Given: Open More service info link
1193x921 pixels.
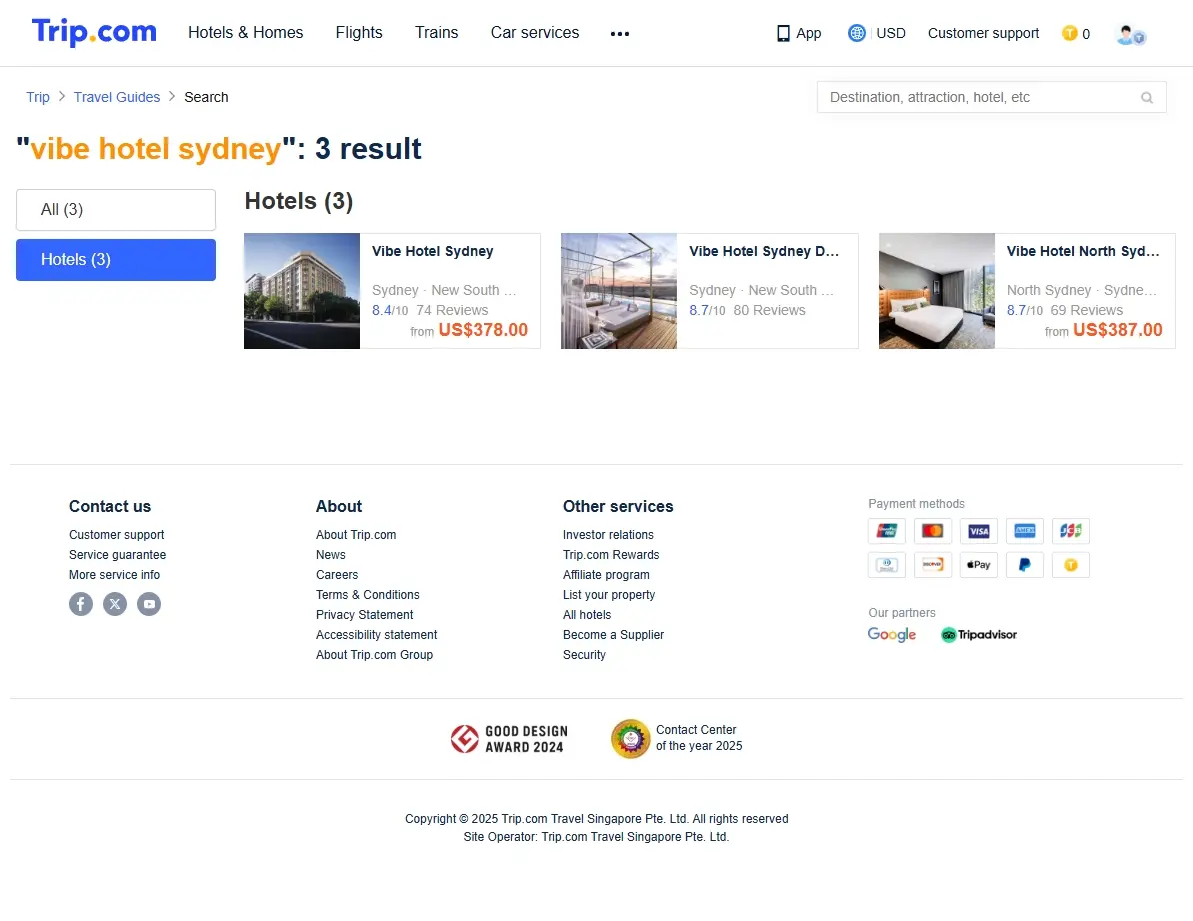Looking at the screenshot, I should 114,575.
